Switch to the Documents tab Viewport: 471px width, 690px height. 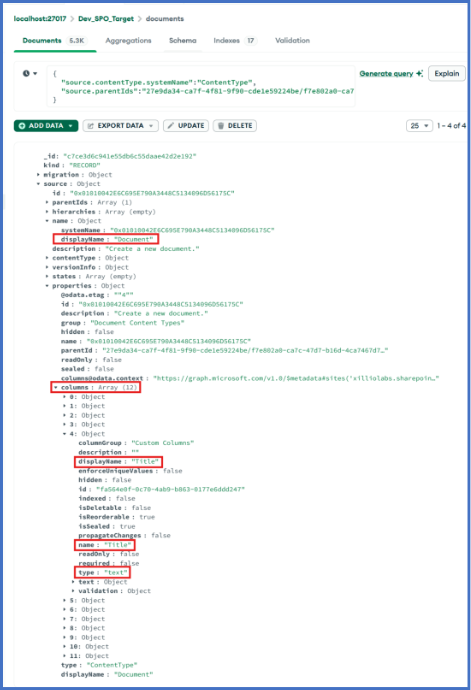[x=55, y=40]
